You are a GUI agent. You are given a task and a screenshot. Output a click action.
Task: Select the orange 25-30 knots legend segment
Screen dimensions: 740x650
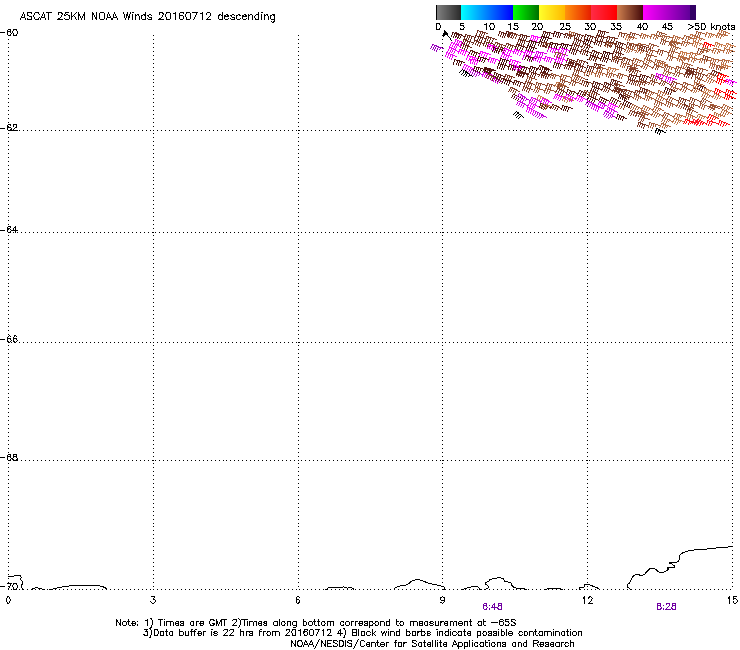point(578,12)
